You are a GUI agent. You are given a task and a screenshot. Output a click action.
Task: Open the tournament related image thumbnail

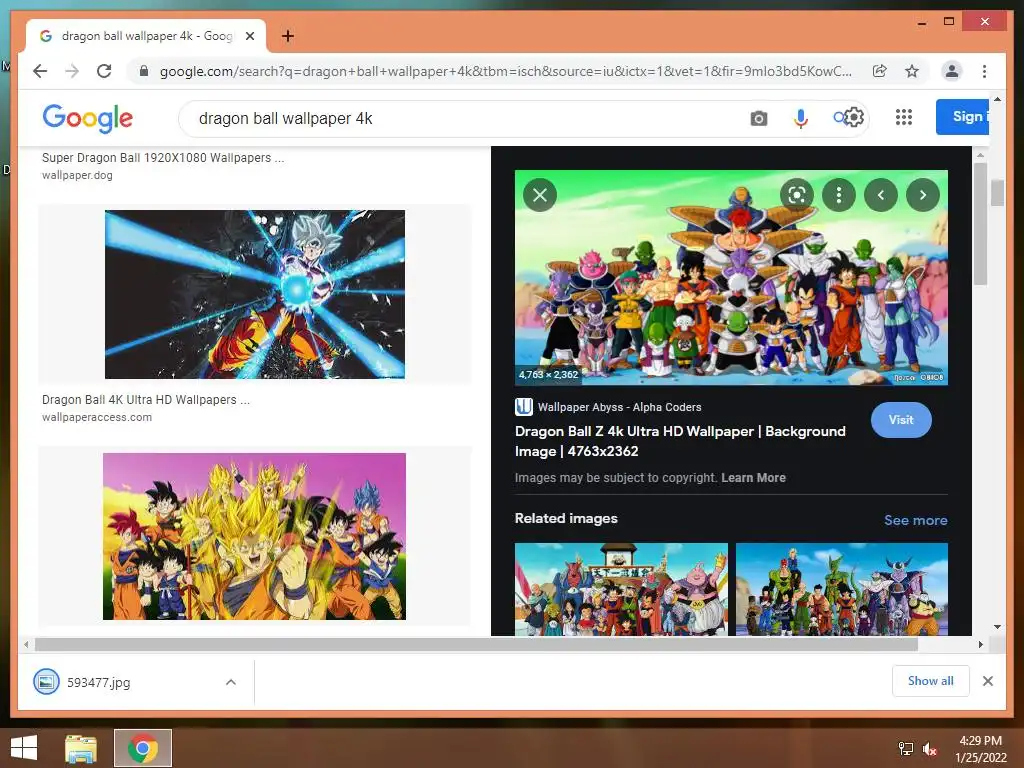[x=620, y=588]
